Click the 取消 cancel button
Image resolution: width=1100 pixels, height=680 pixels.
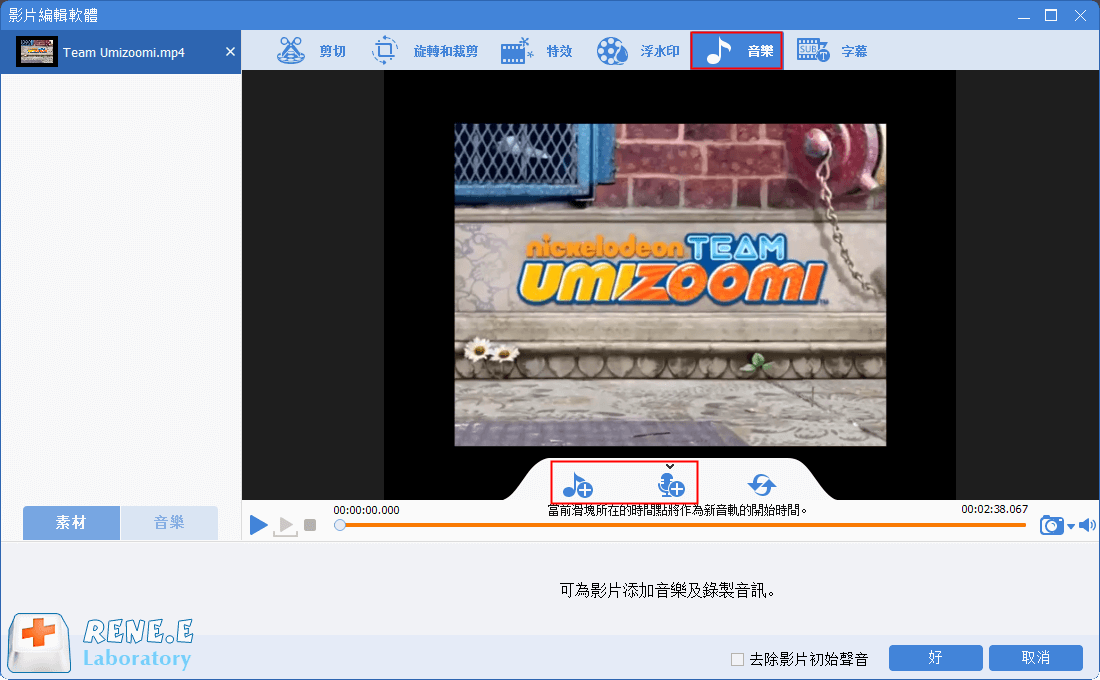(1035, 658)
